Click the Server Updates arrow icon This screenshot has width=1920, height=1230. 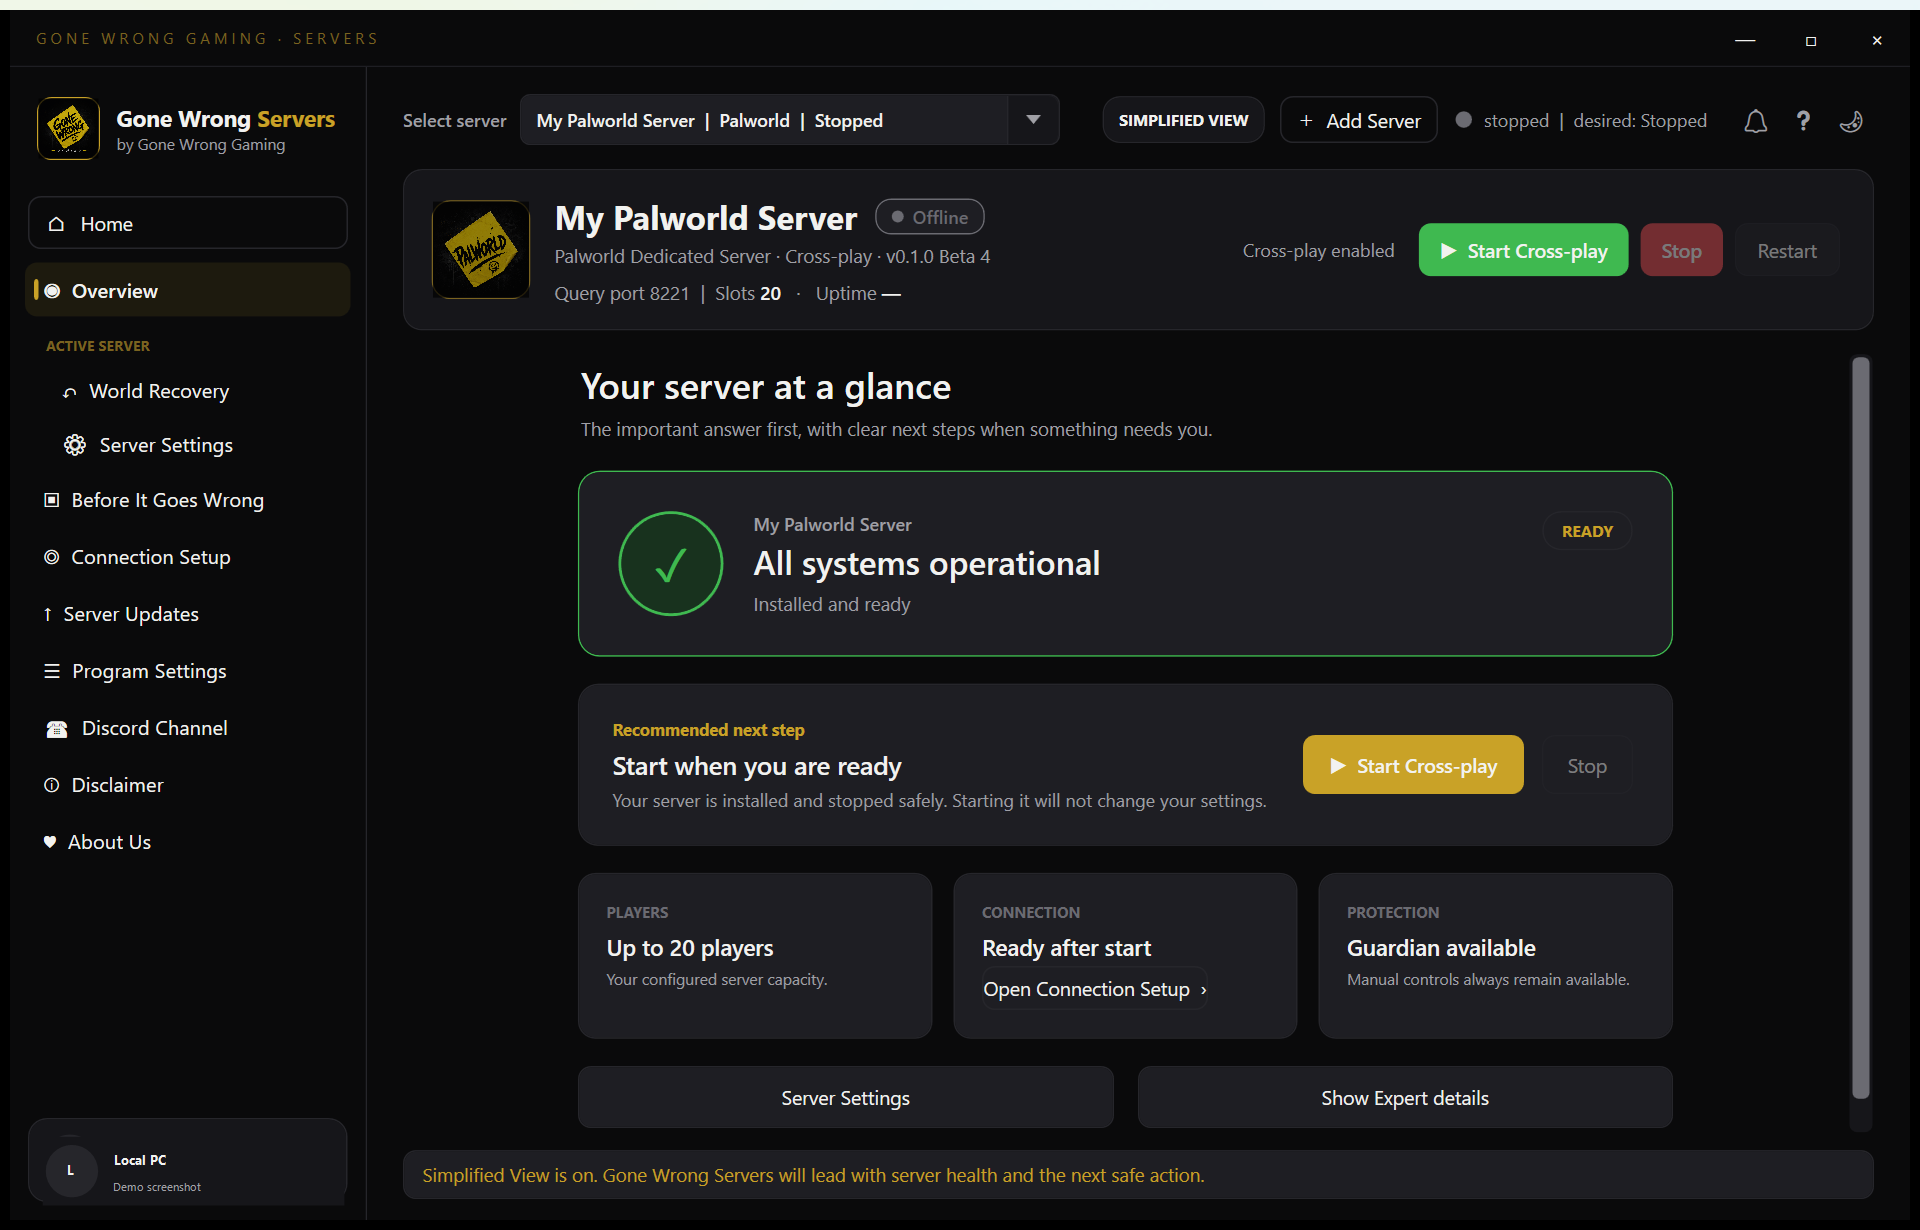47,614
